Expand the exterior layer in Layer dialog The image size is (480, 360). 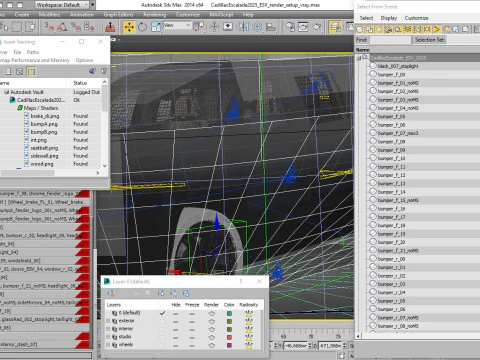point(108,321)
